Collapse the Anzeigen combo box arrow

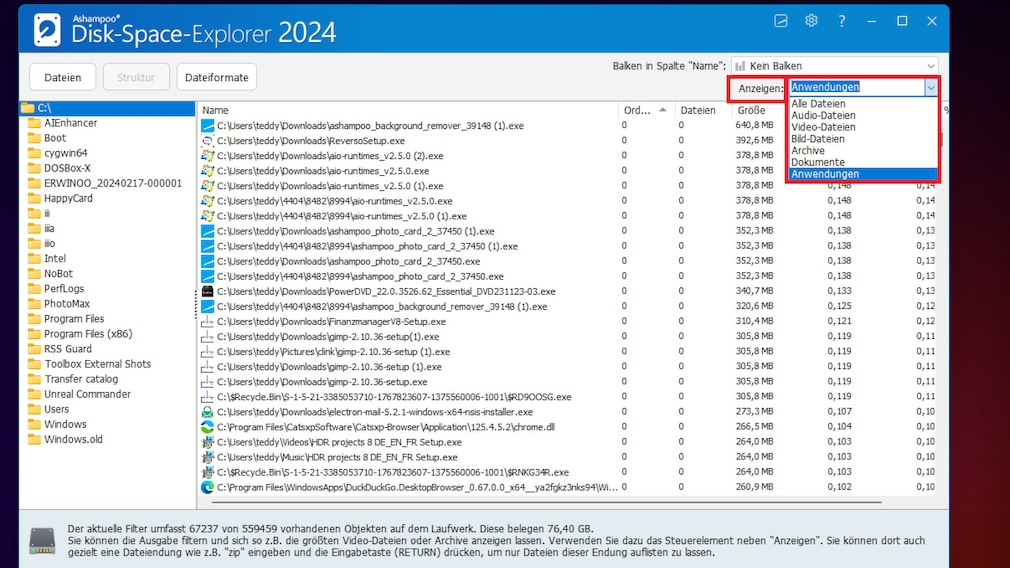[x=930, y=88]
